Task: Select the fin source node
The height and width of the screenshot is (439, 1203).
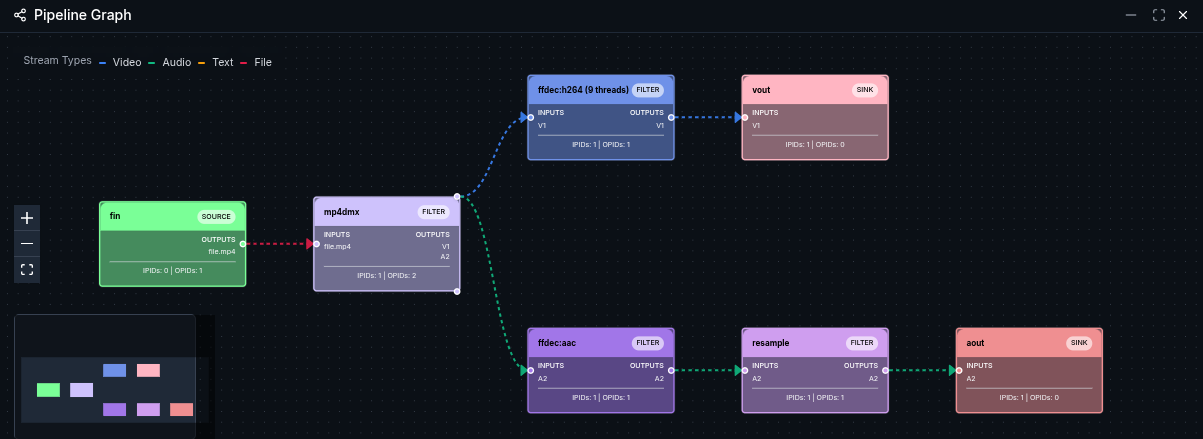Action: point(172,244)
